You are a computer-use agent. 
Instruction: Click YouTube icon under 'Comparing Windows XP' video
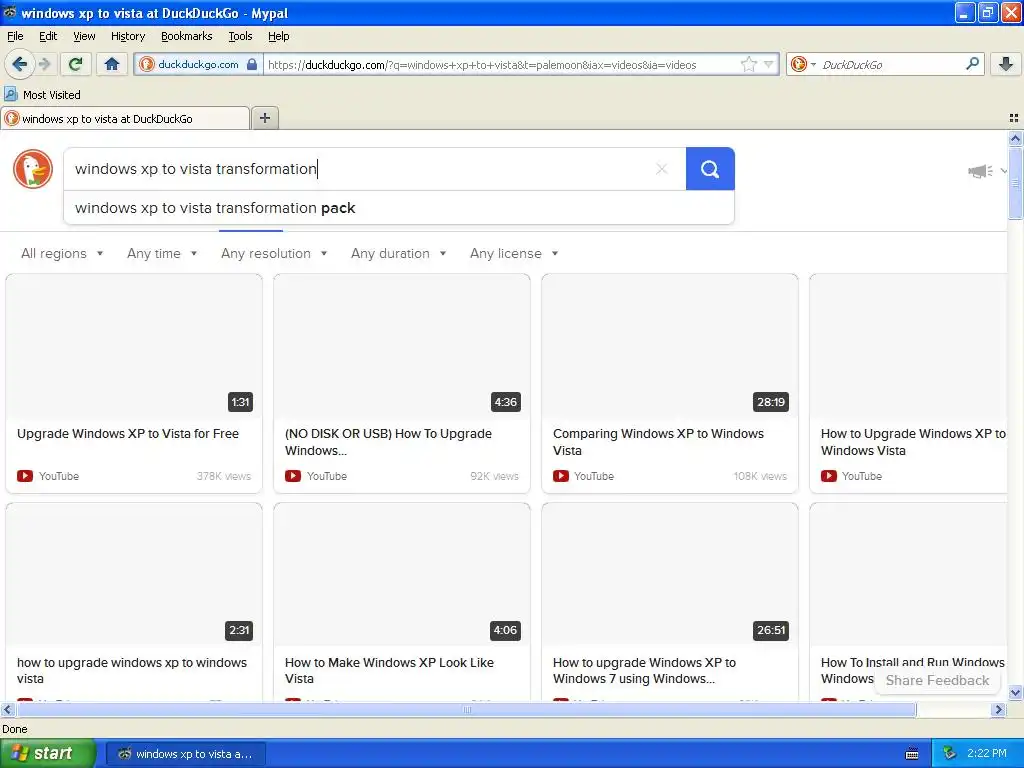(x=560, y=476)
